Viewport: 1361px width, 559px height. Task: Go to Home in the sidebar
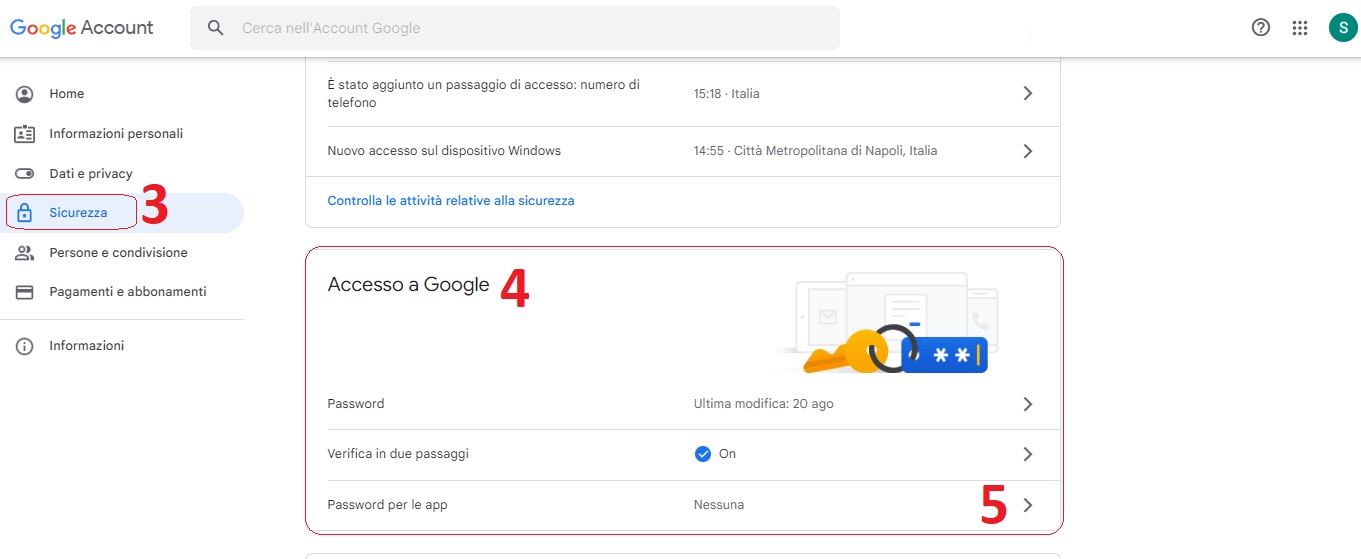pos(67,94)
